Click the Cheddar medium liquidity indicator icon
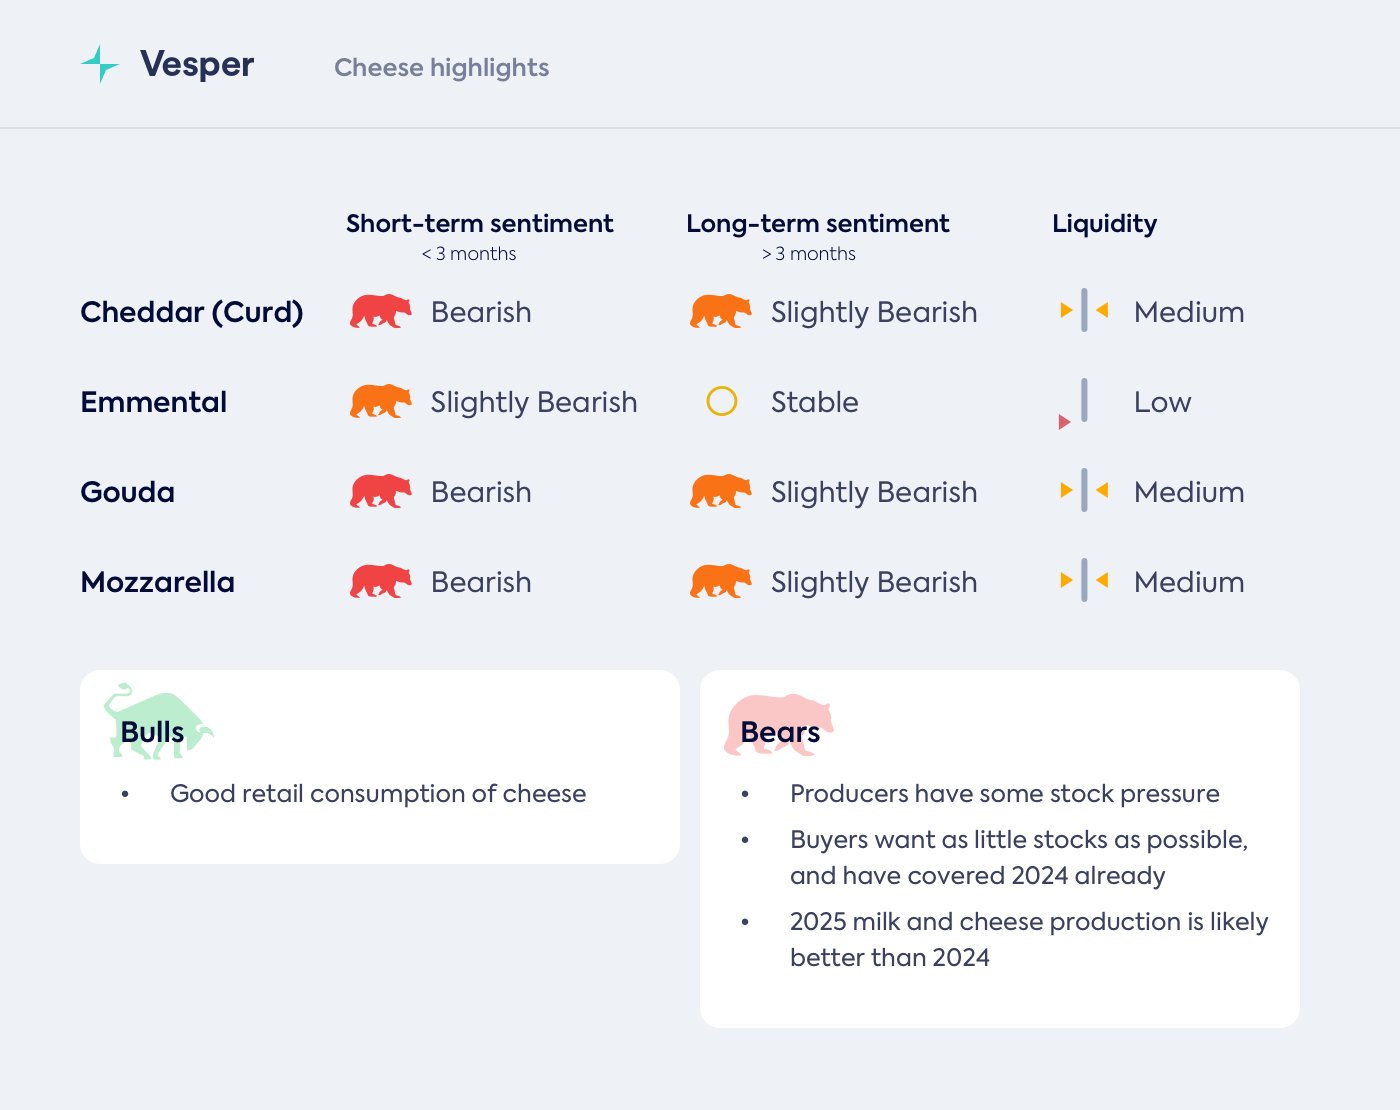1400x1110 pixels. pos(1084,311)
